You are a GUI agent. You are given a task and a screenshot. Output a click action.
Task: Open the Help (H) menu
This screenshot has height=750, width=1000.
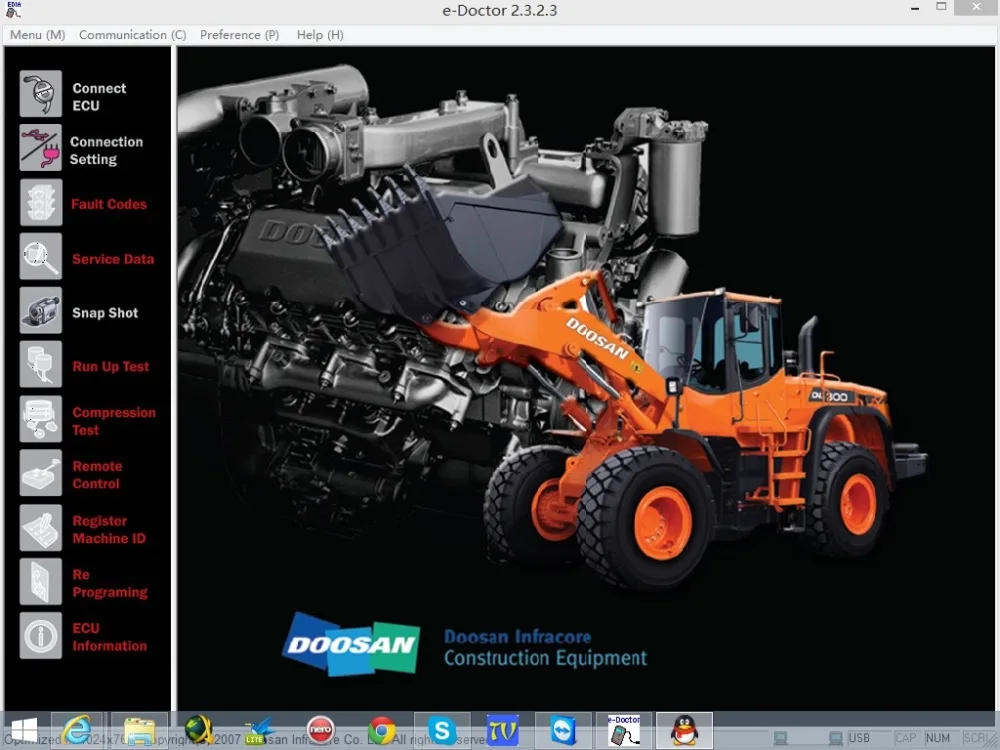pyautogui.click(x=319, y=35)
